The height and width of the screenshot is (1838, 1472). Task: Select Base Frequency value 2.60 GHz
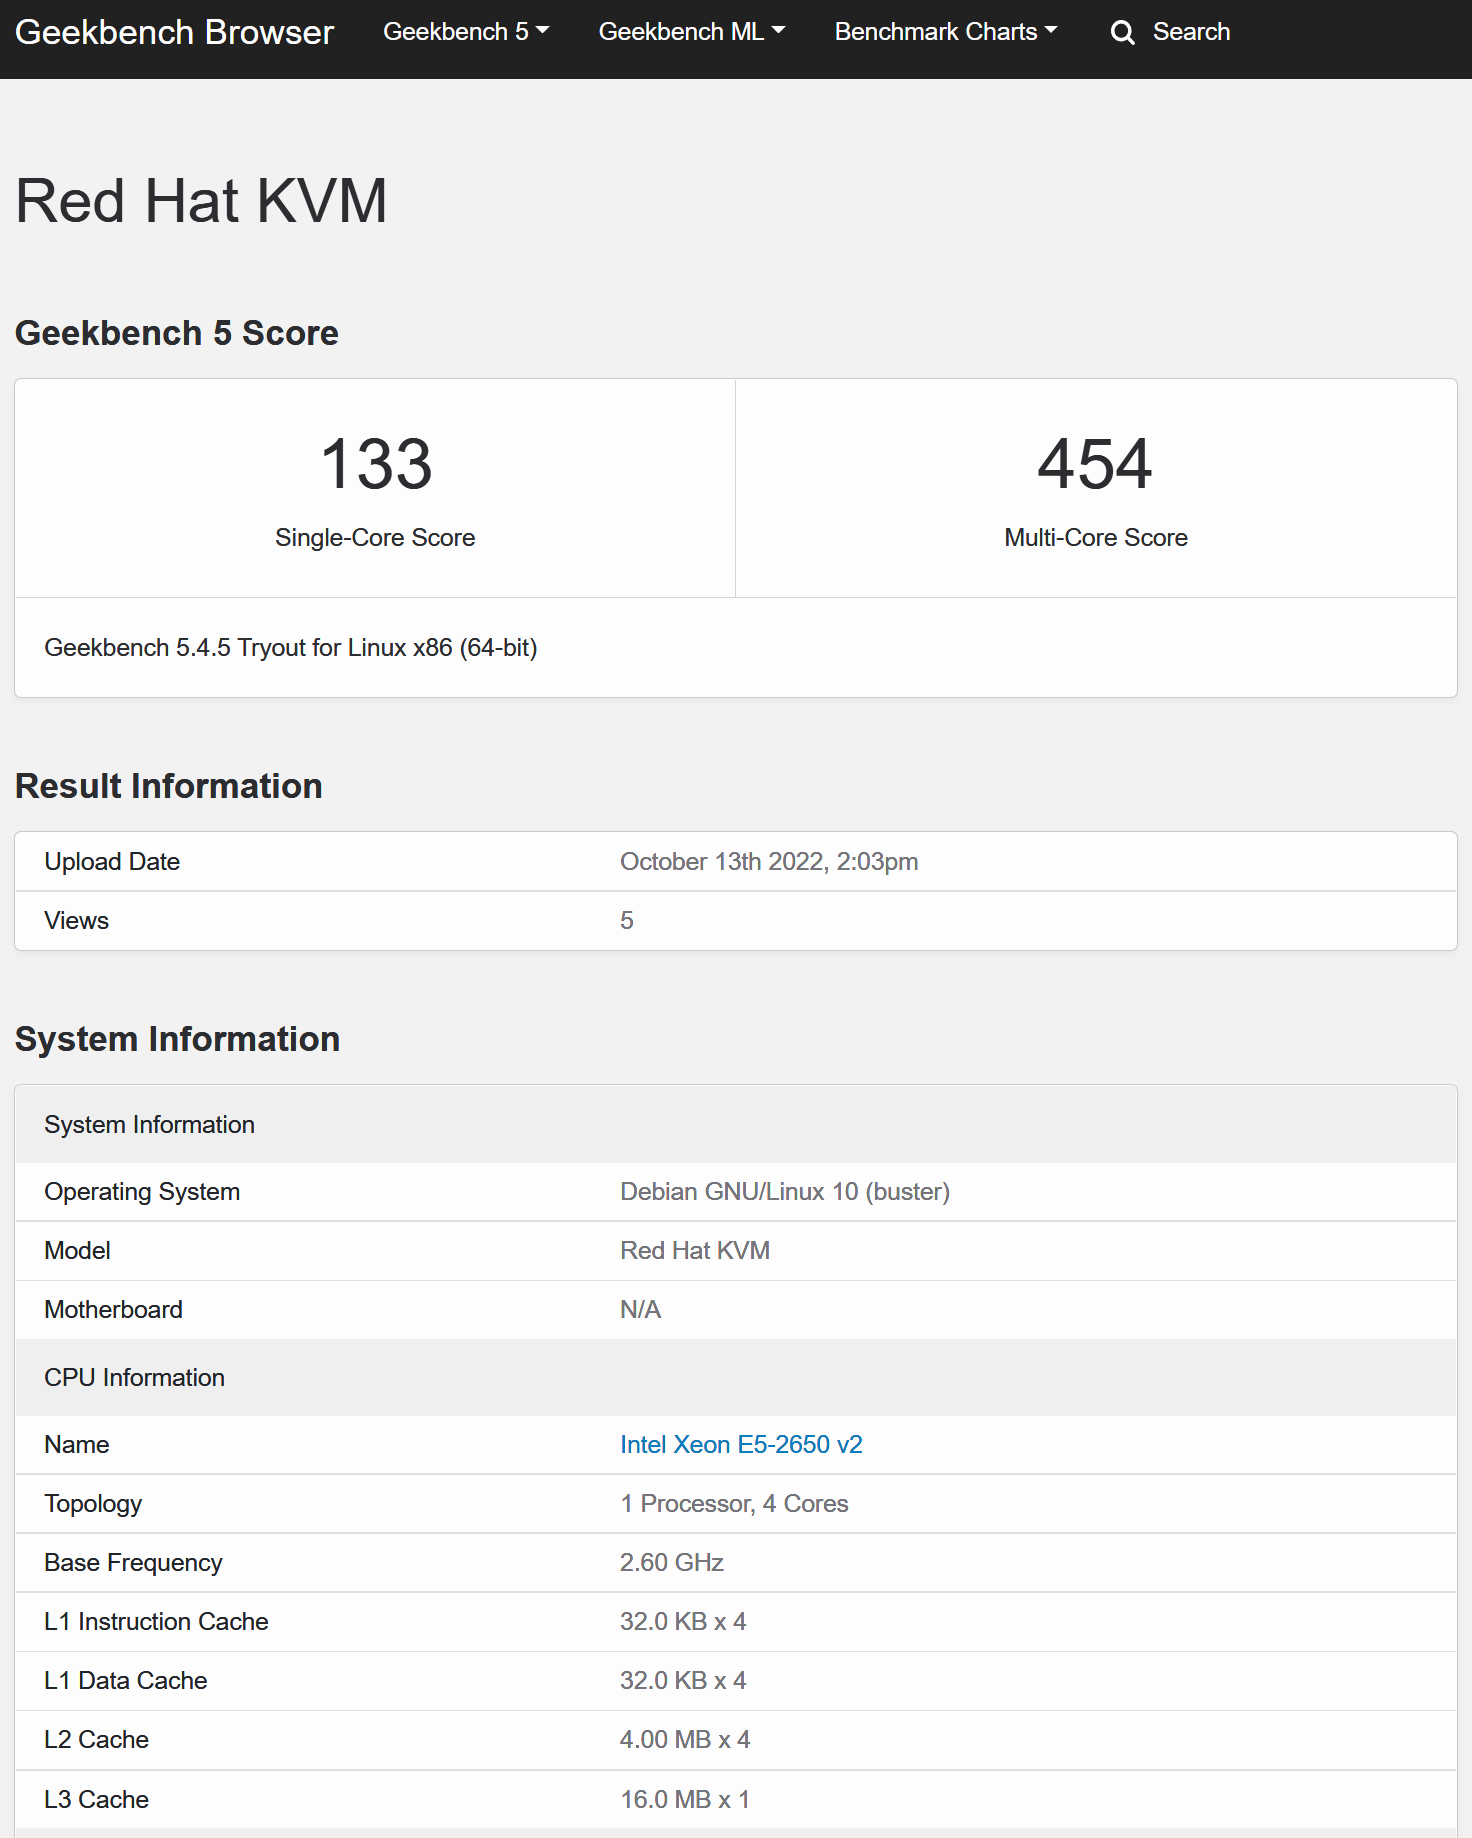click(672, 1563)
